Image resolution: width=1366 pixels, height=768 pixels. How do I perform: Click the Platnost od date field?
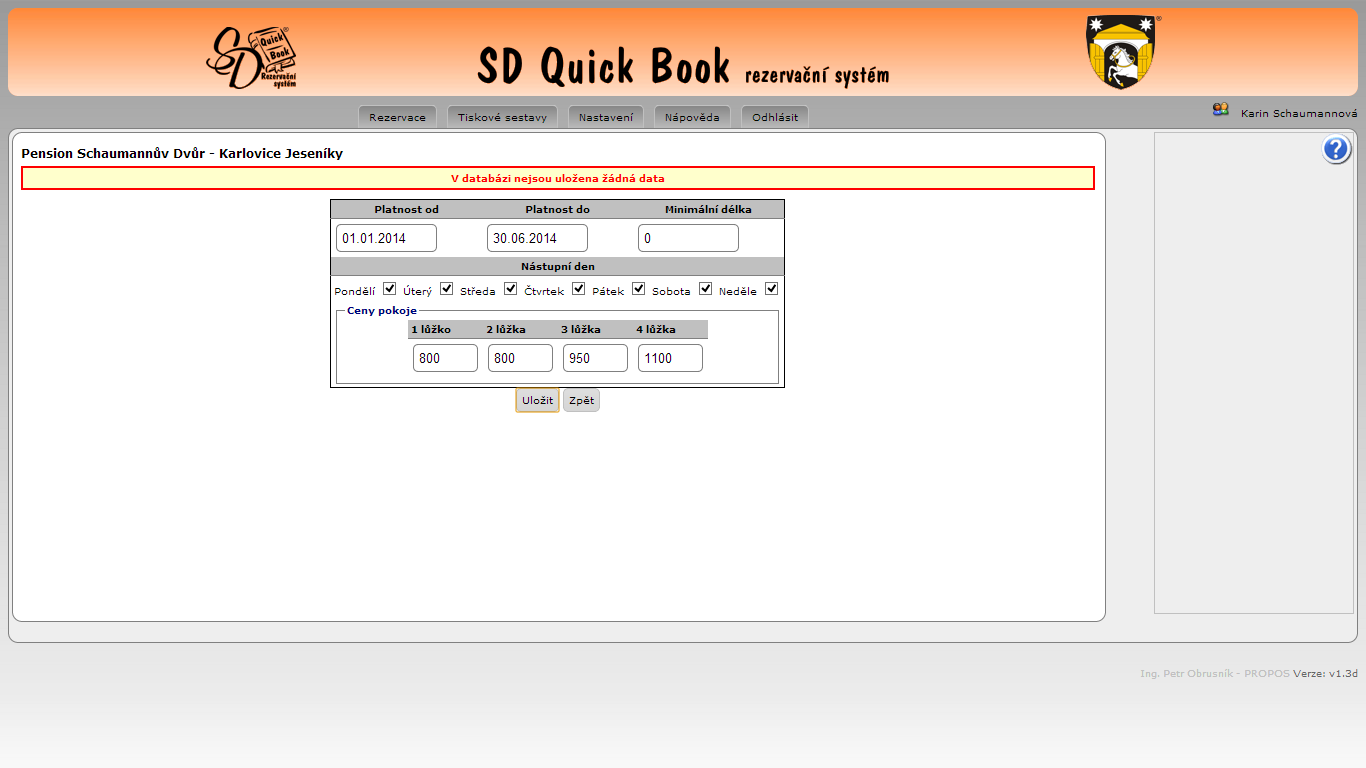pos(386,238)
